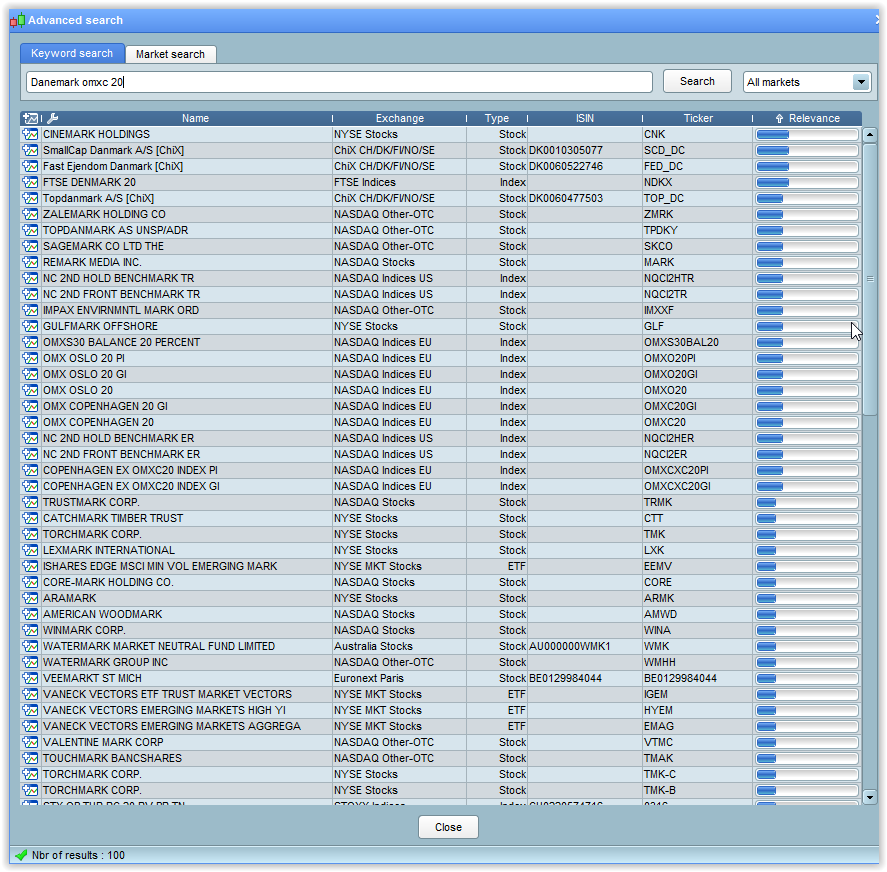
Task: Sort results by Ticker column header
Action: coord(697,118)
